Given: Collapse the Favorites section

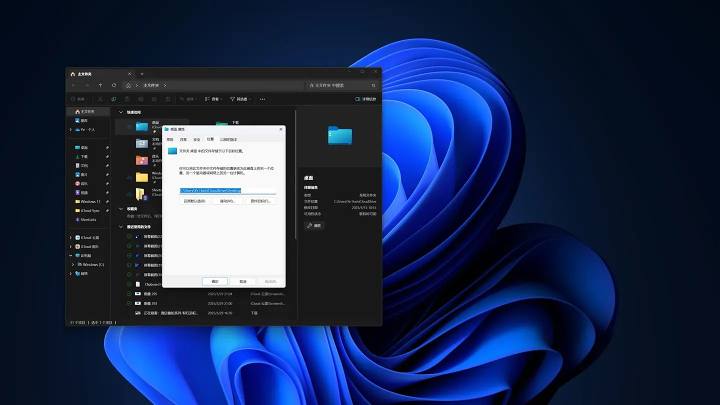Looking at the screenshot, I should [121, 209].
